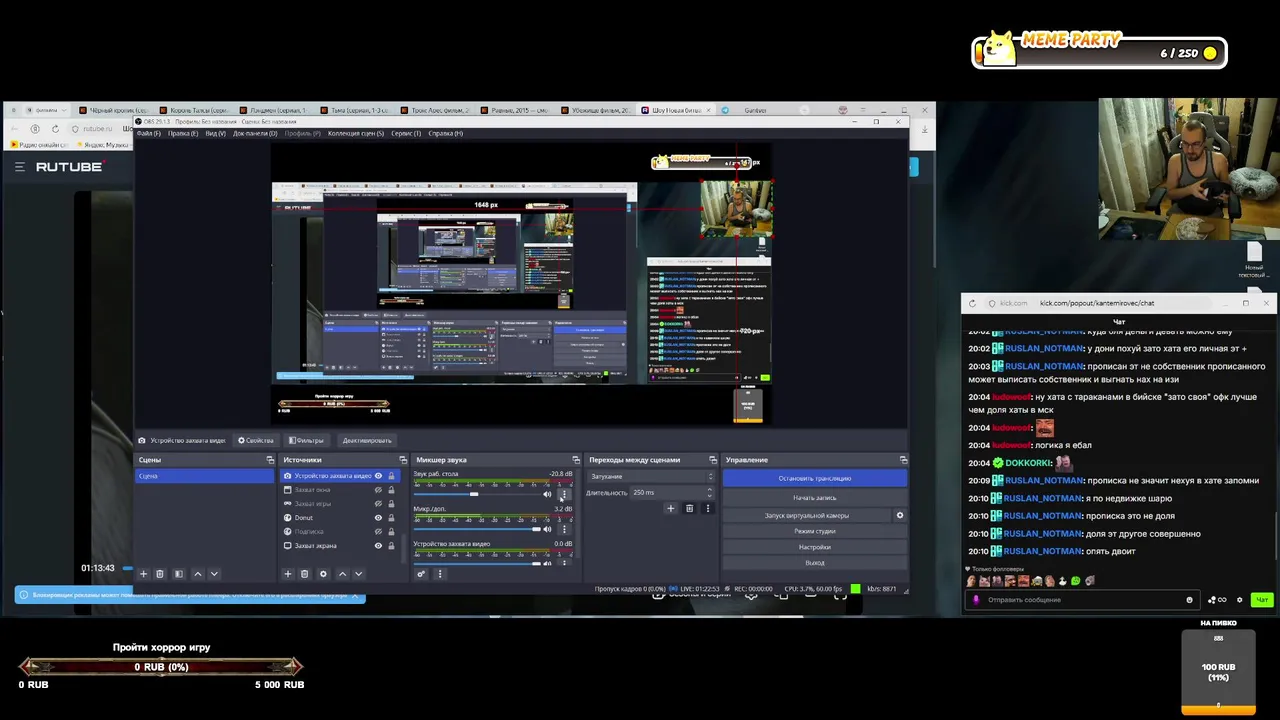Open advanced audio properties gears icon in mixer
This screenshot has width=1280, height=720.
(421, 574)
